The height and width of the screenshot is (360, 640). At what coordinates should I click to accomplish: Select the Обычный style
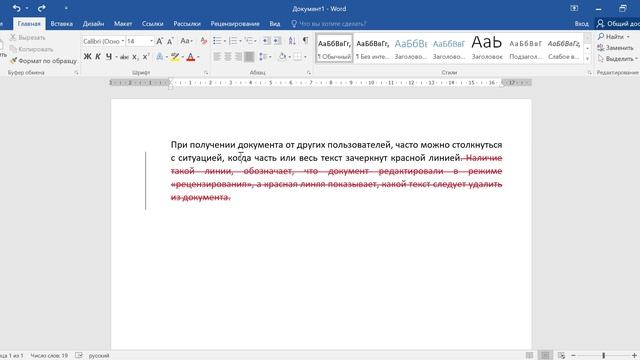pyautogui.click(x=334, y=48)
